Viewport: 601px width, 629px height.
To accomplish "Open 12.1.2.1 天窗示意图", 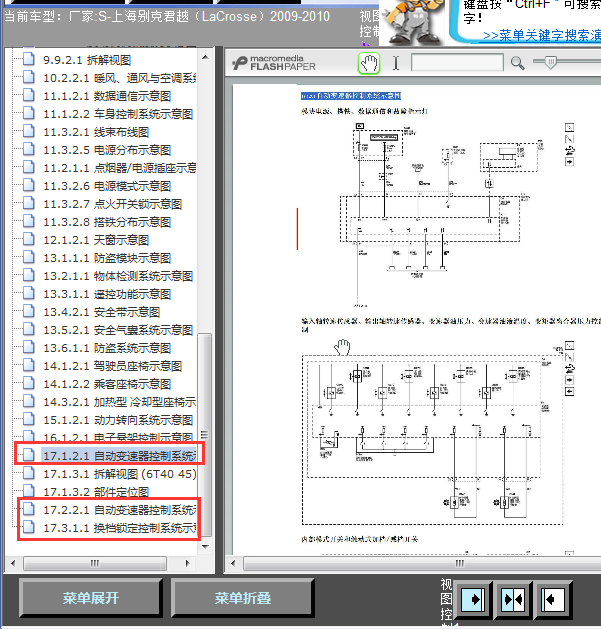I will (96, 240).
